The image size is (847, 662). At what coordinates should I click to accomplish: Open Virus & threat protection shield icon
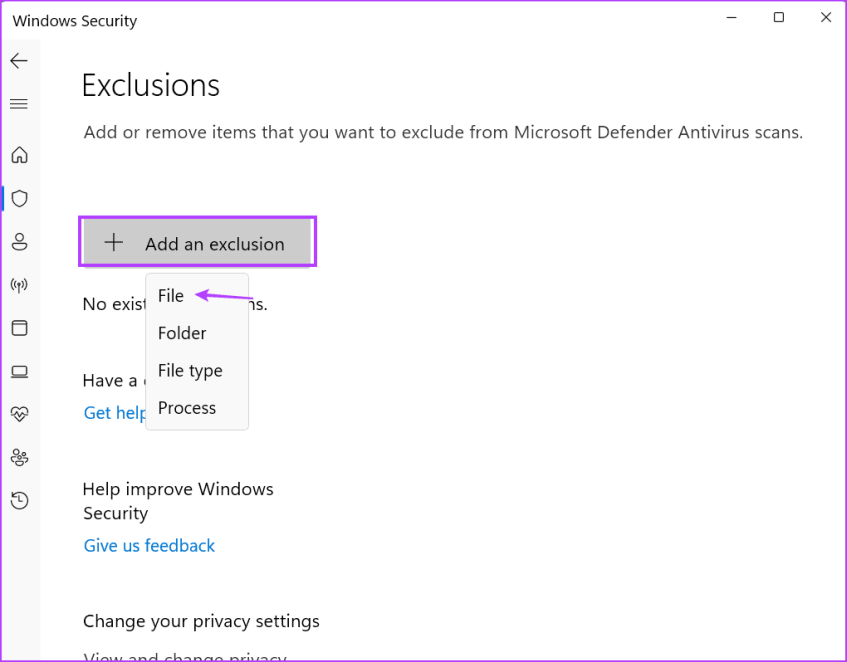tap(19, 198)
